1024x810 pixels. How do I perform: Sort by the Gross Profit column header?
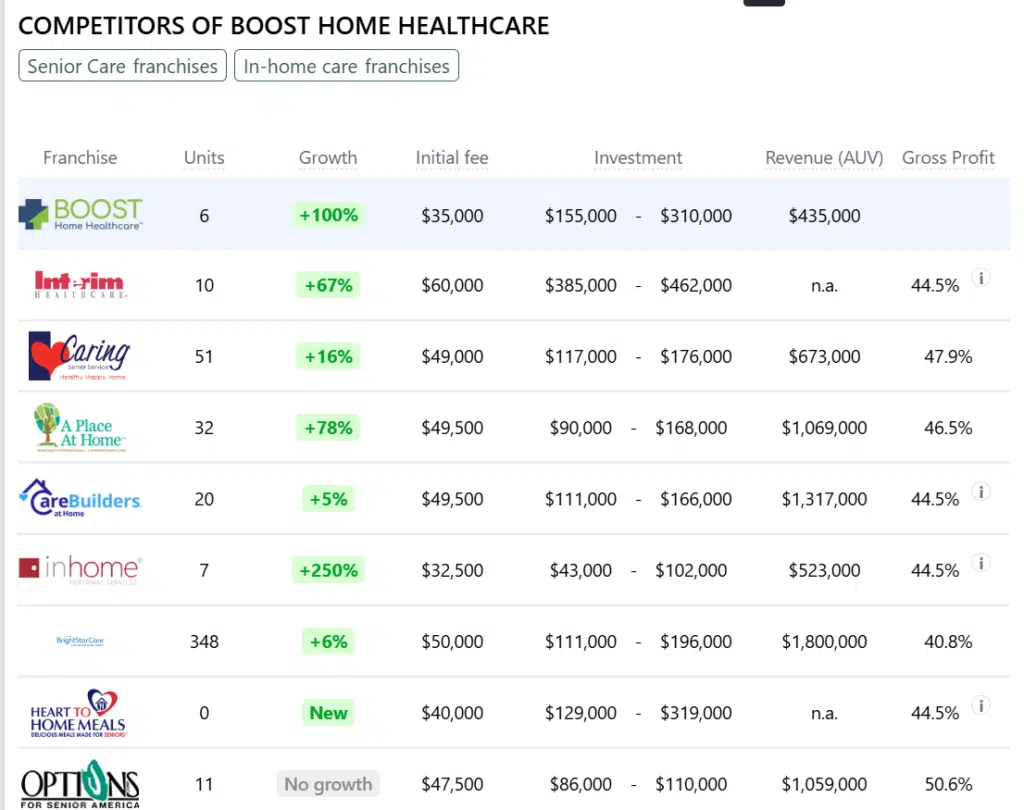pos(948,157)
